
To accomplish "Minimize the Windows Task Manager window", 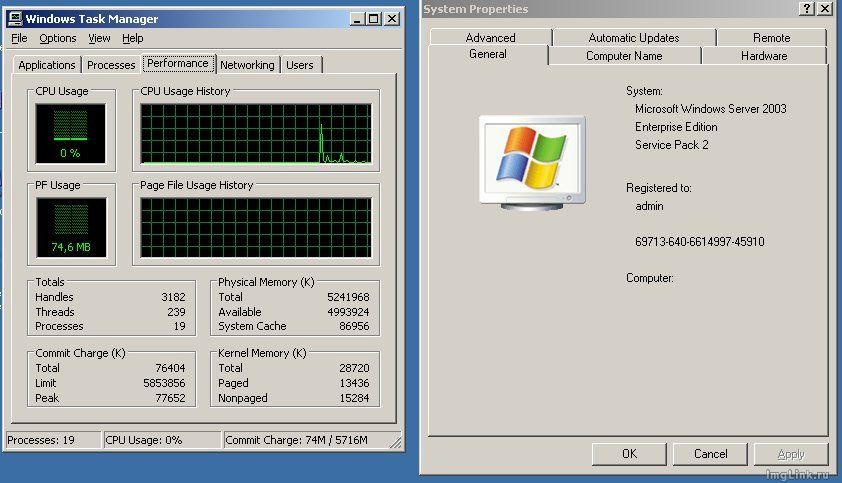I will coord(357,19).
